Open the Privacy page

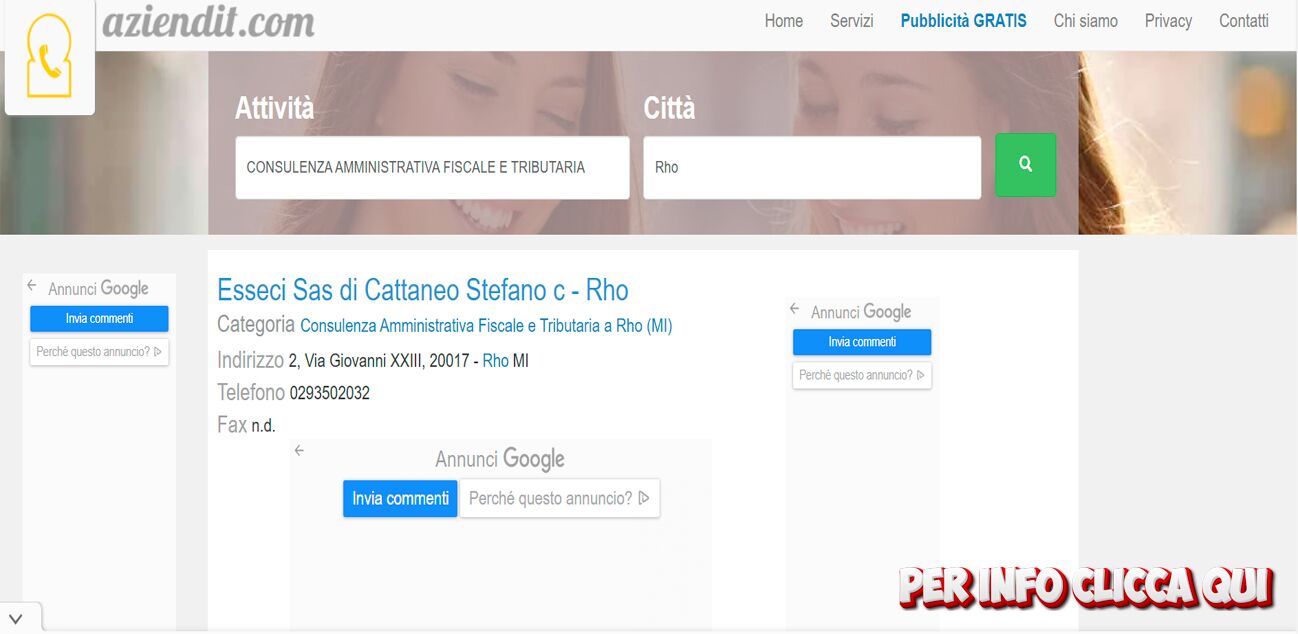tap(1168, 21)
